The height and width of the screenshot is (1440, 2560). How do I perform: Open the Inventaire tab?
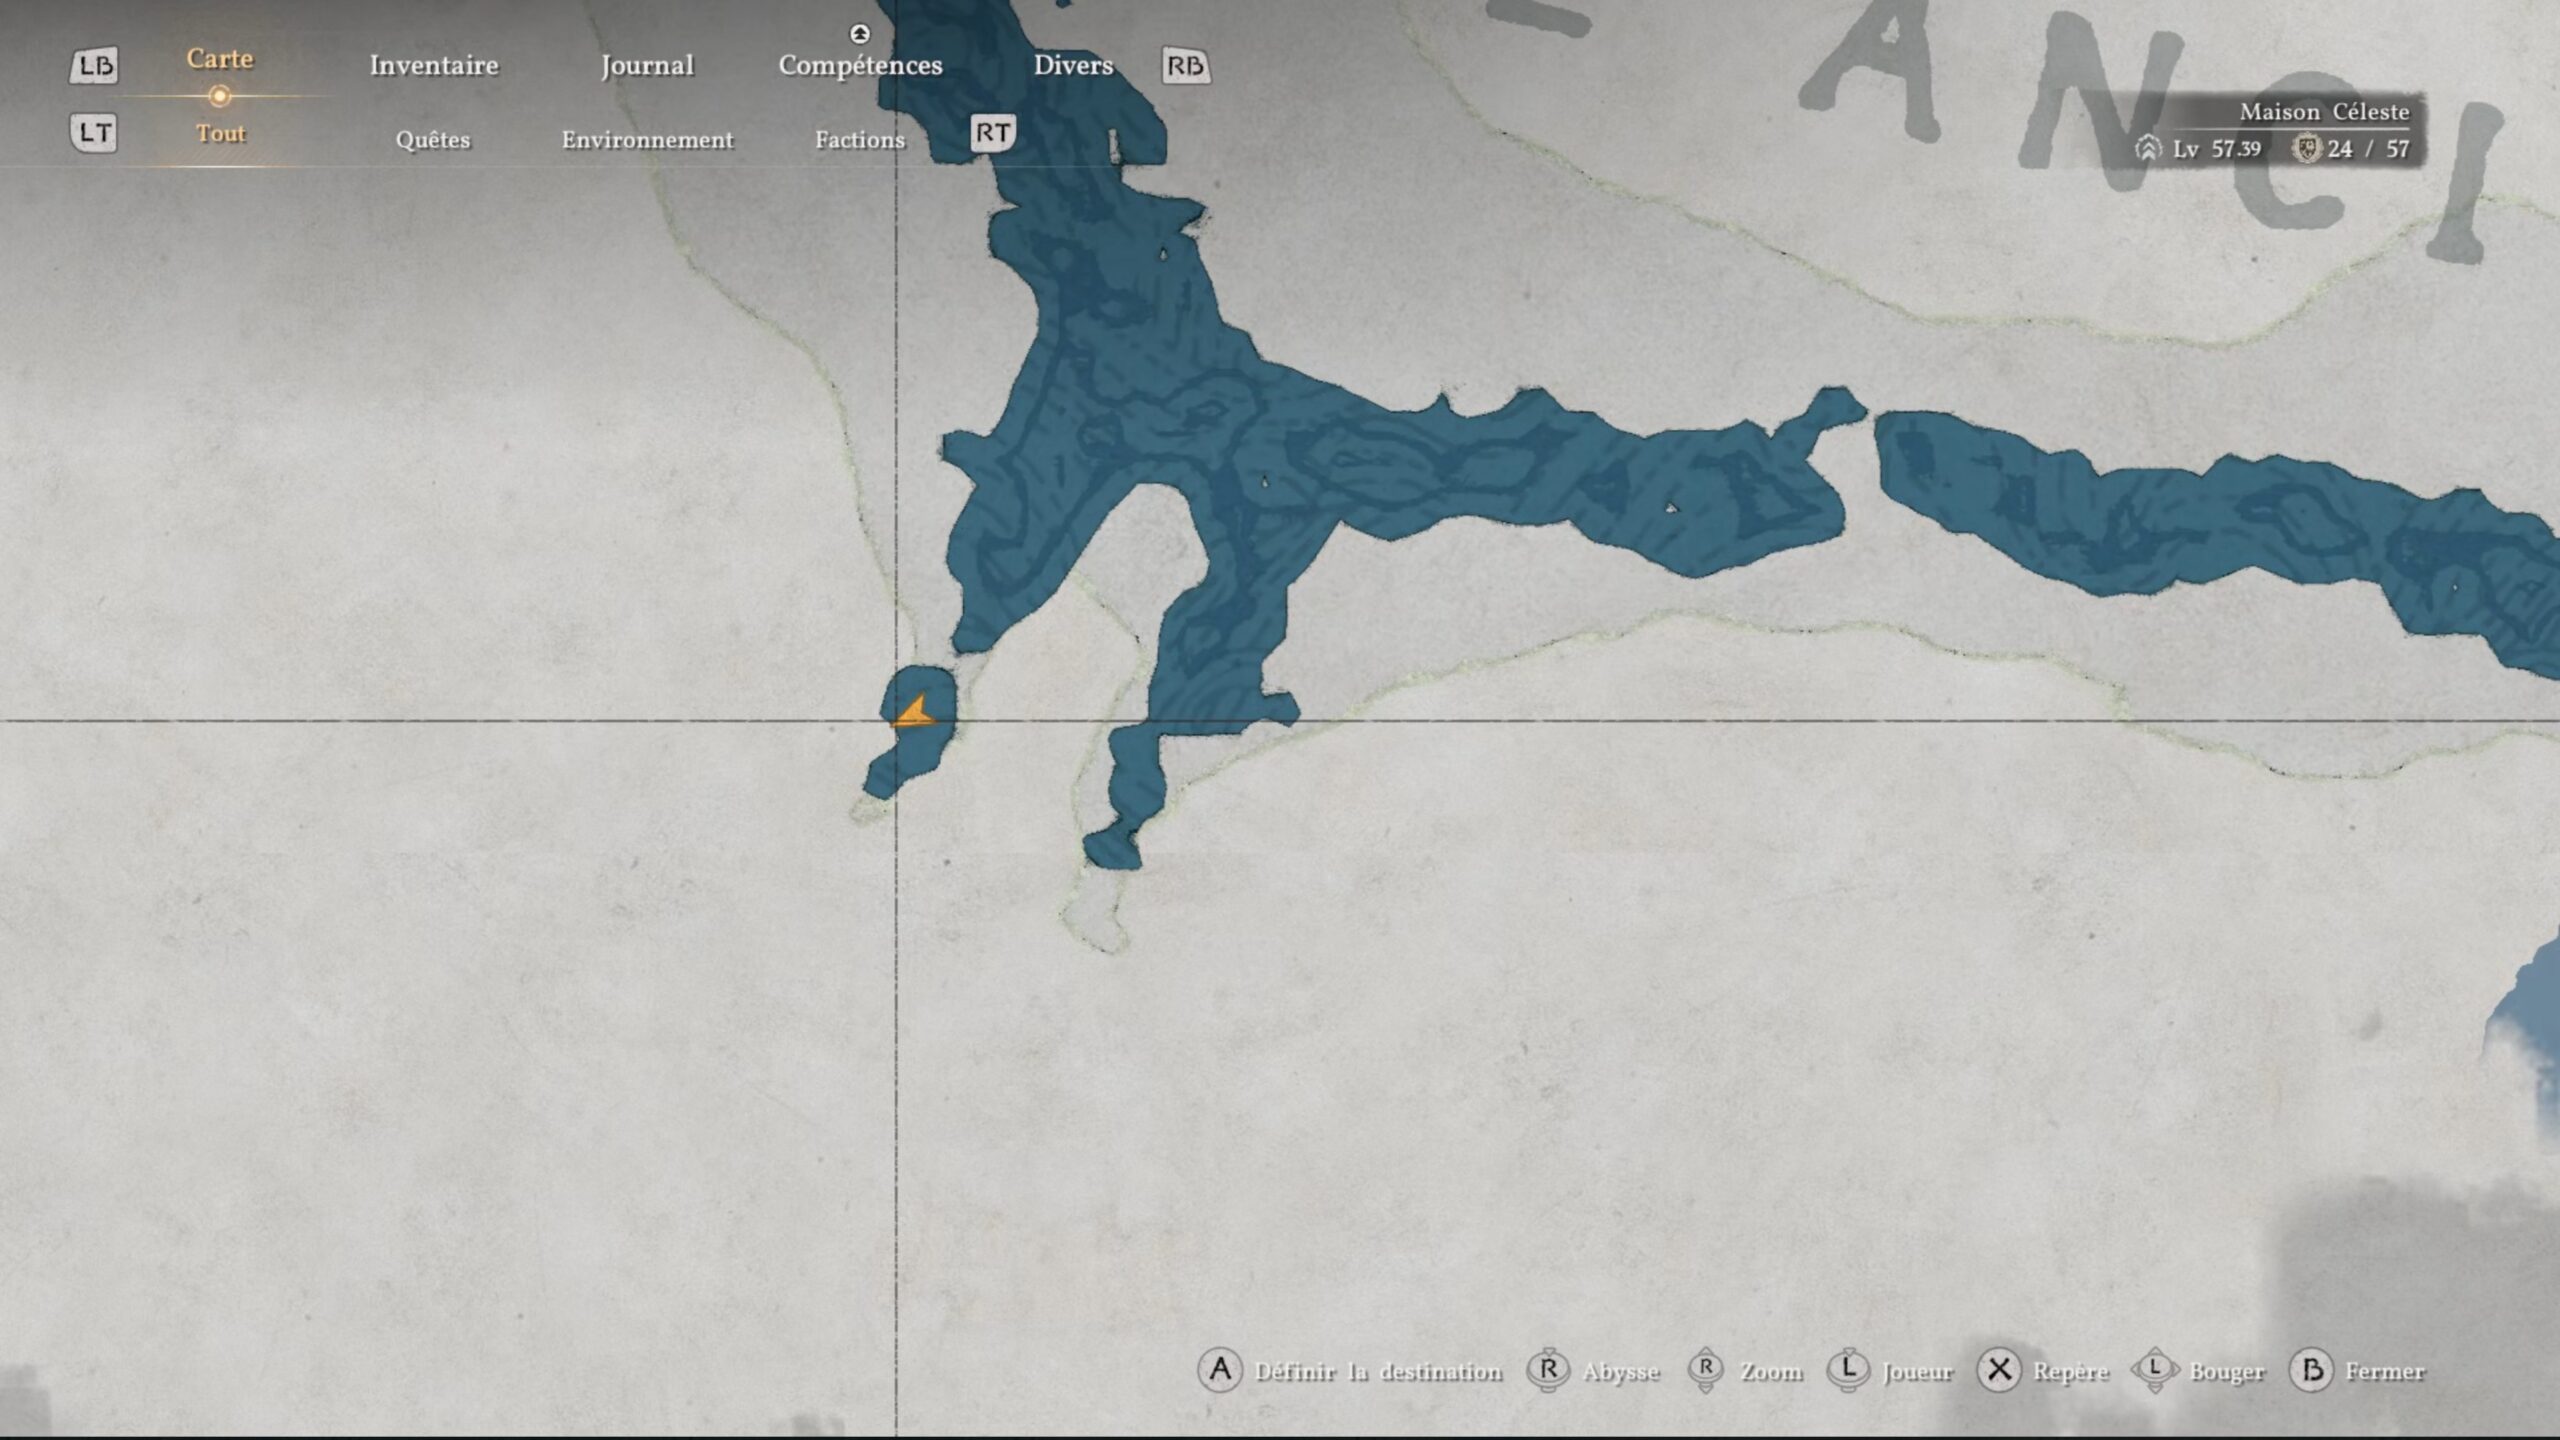click(x=434, y=66)
